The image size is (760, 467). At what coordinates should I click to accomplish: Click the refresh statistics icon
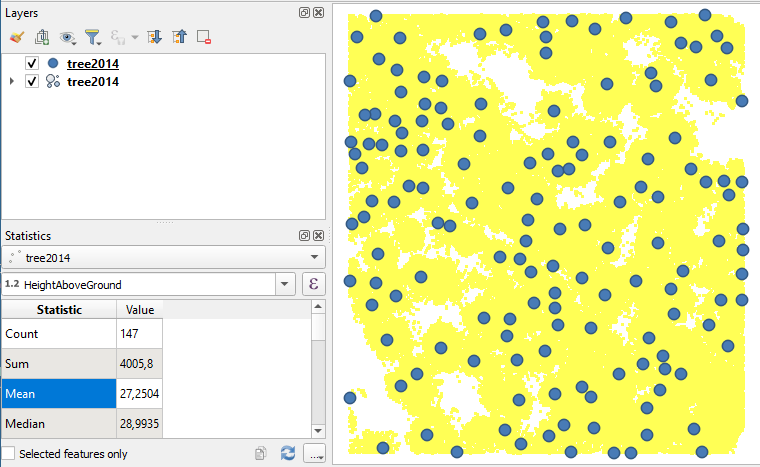point(288,453)
